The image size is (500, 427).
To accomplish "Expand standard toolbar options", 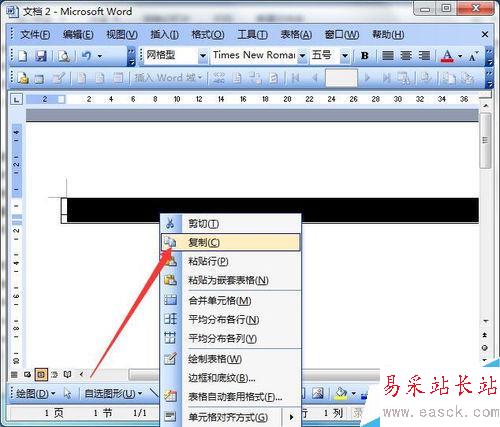I will (x=132, y=57).
